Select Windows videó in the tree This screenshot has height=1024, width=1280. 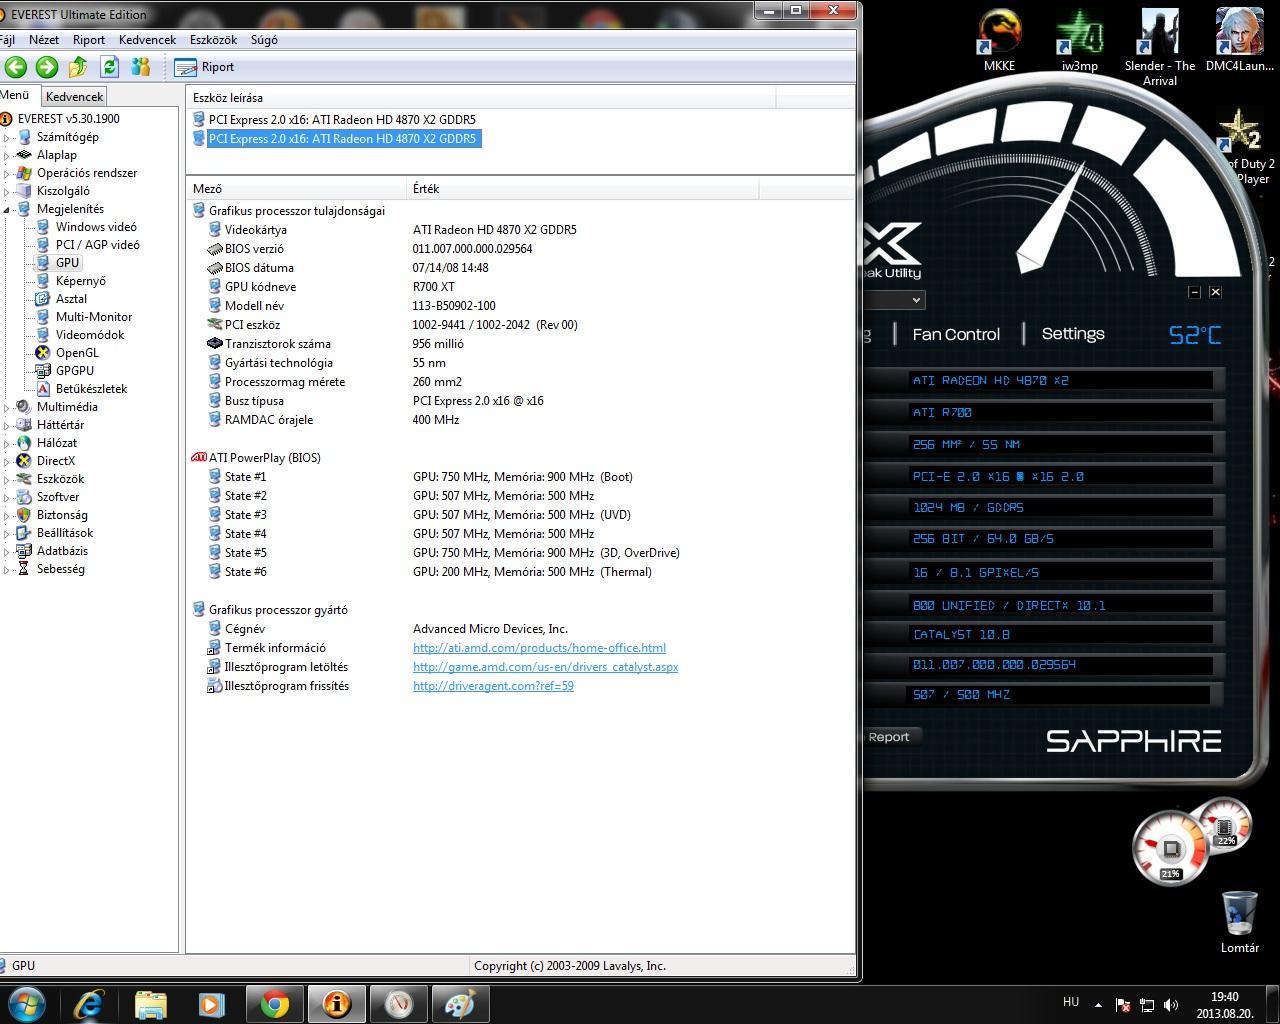(96, 227)
